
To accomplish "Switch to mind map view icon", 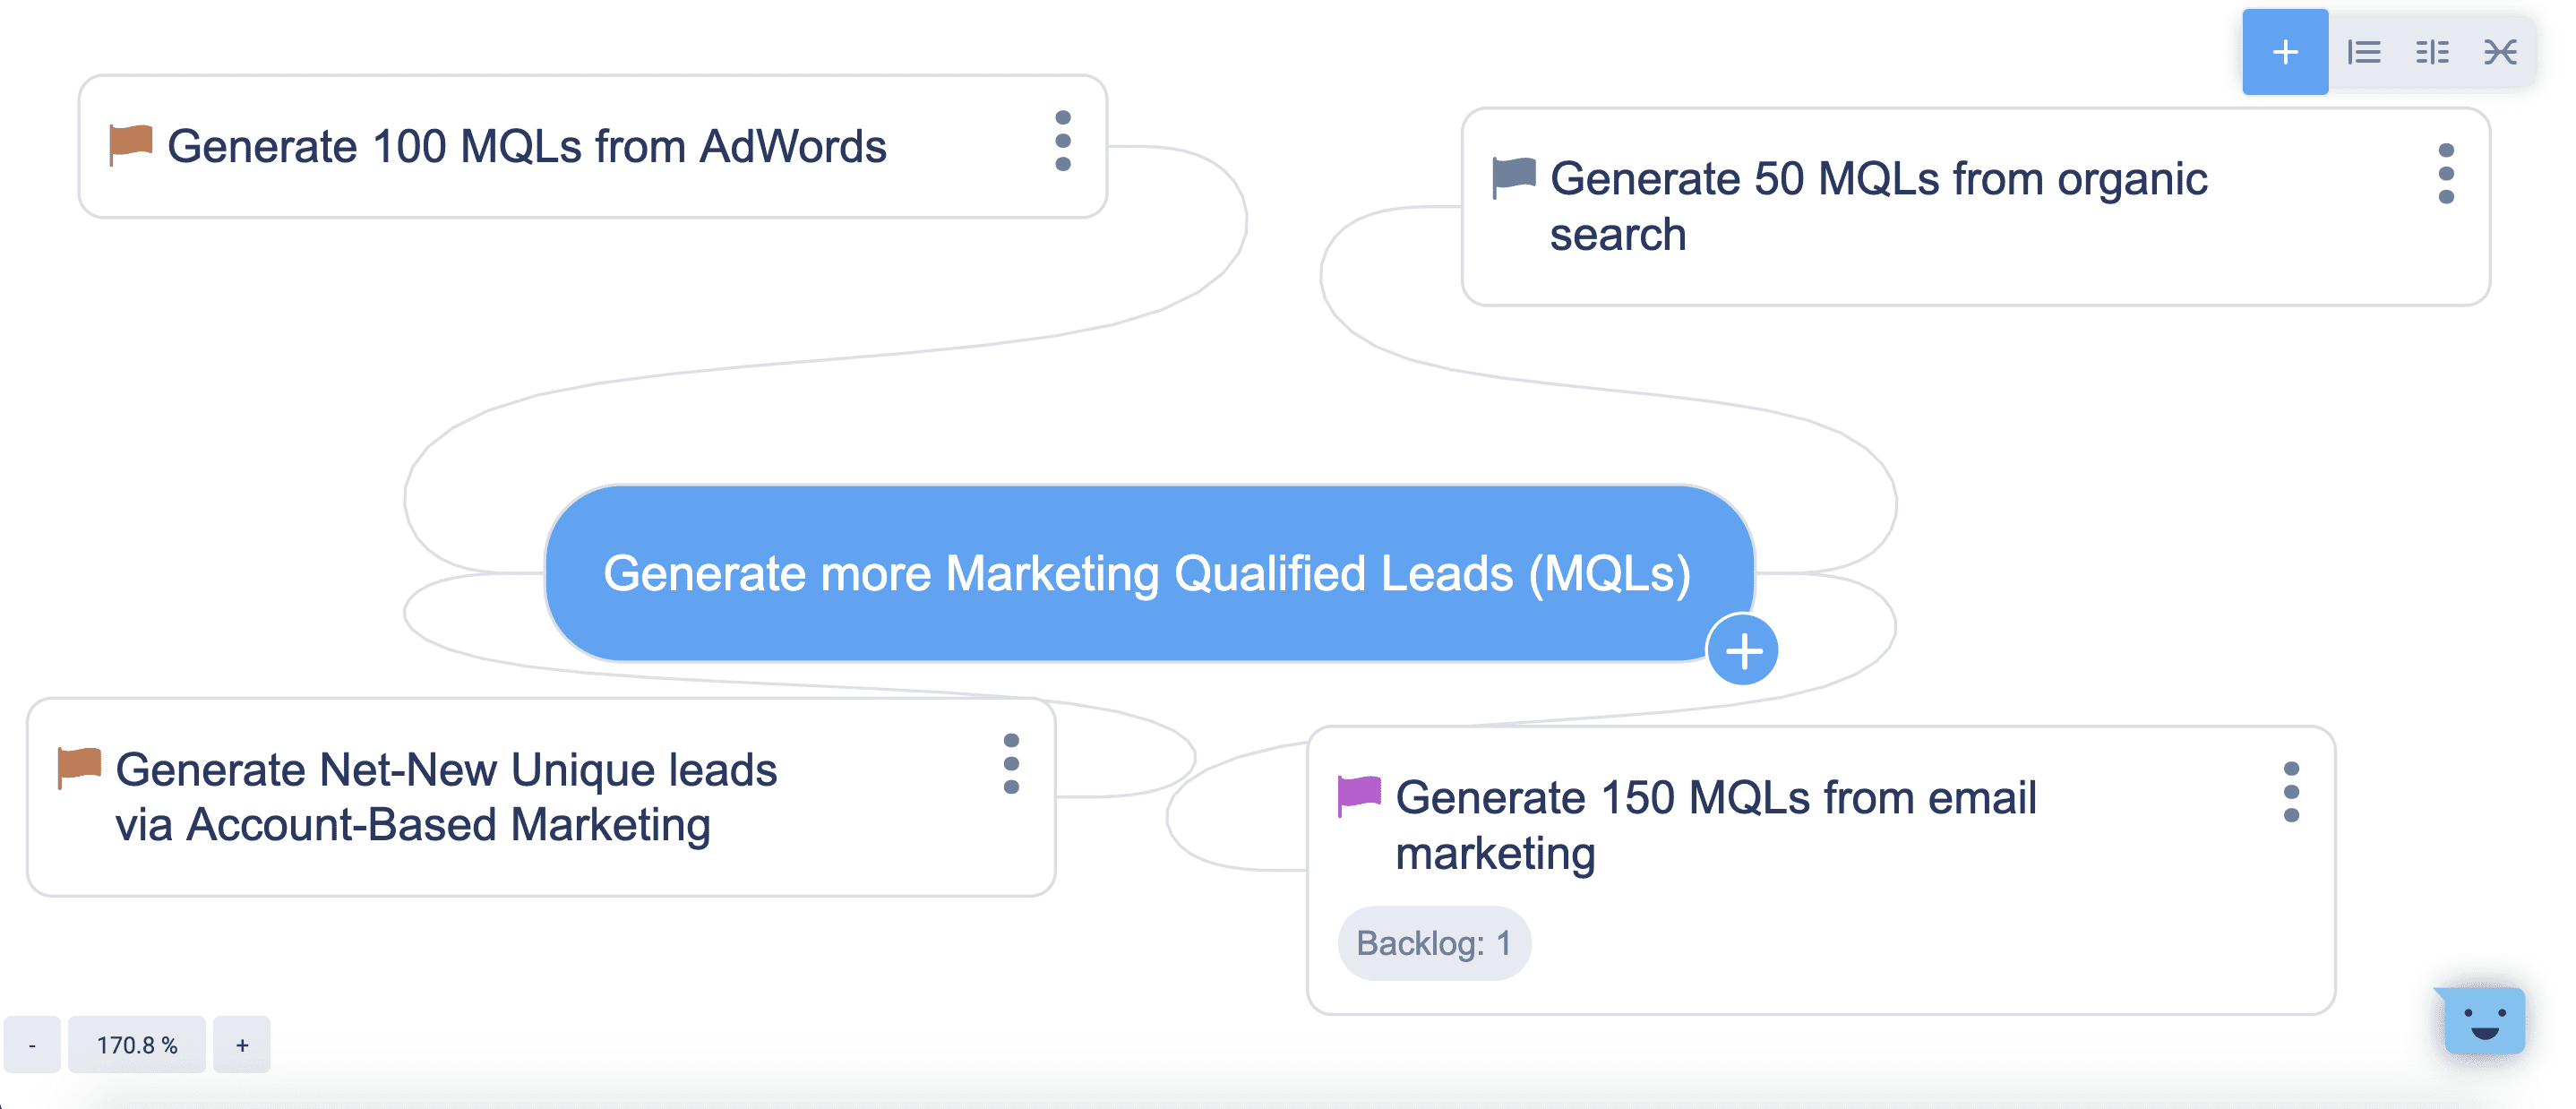I will click(2500, 52).
